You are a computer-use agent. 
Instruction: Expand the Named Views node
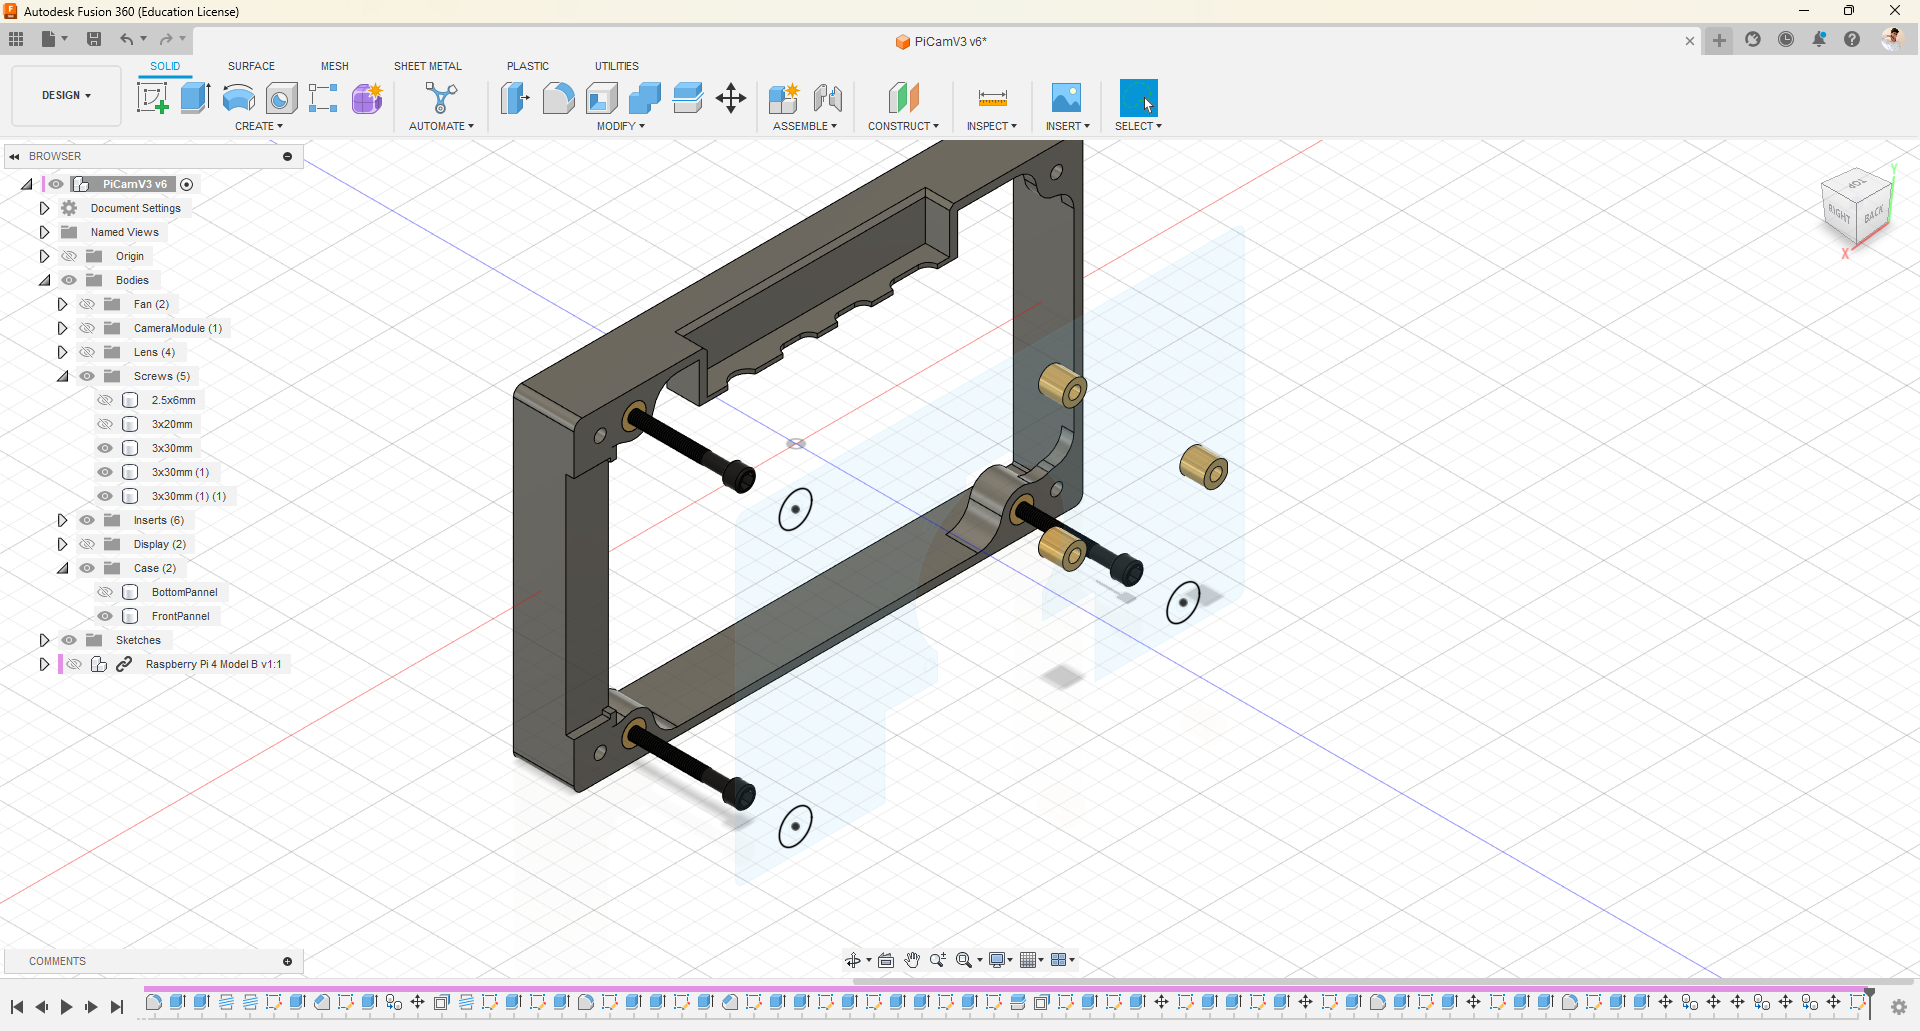[x=44, y=232]
